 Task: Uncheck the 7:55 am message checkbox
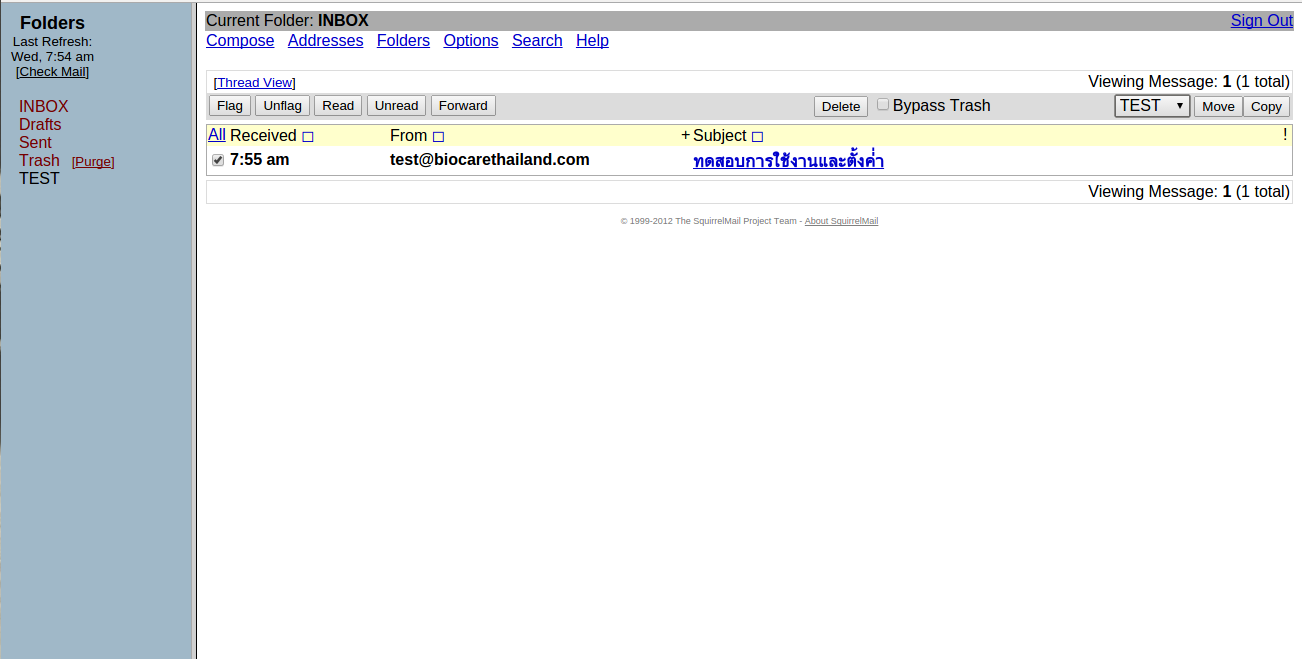(218, 160)
